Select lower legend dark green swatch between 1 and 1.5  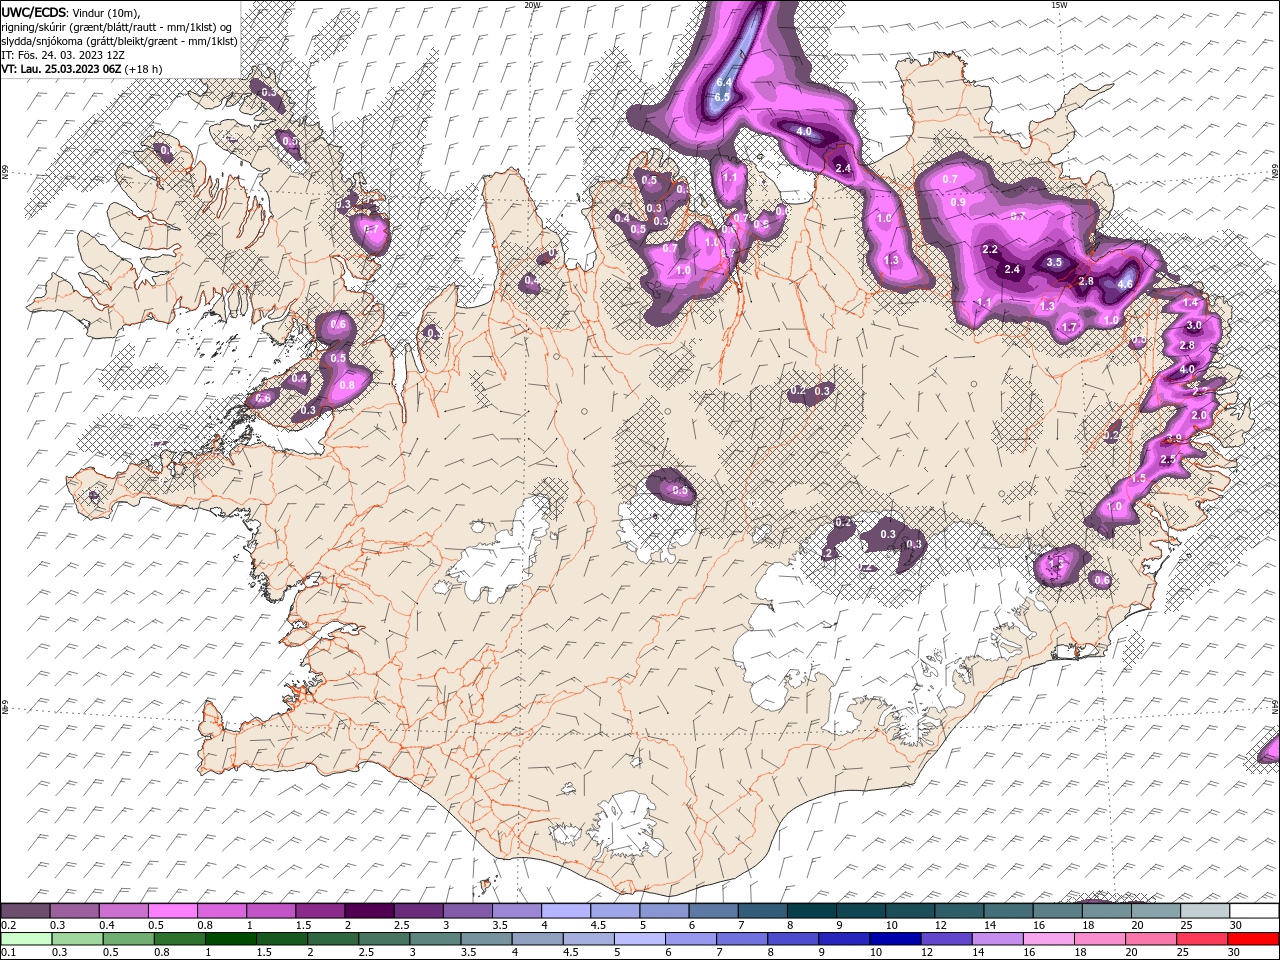pos(231,938)
